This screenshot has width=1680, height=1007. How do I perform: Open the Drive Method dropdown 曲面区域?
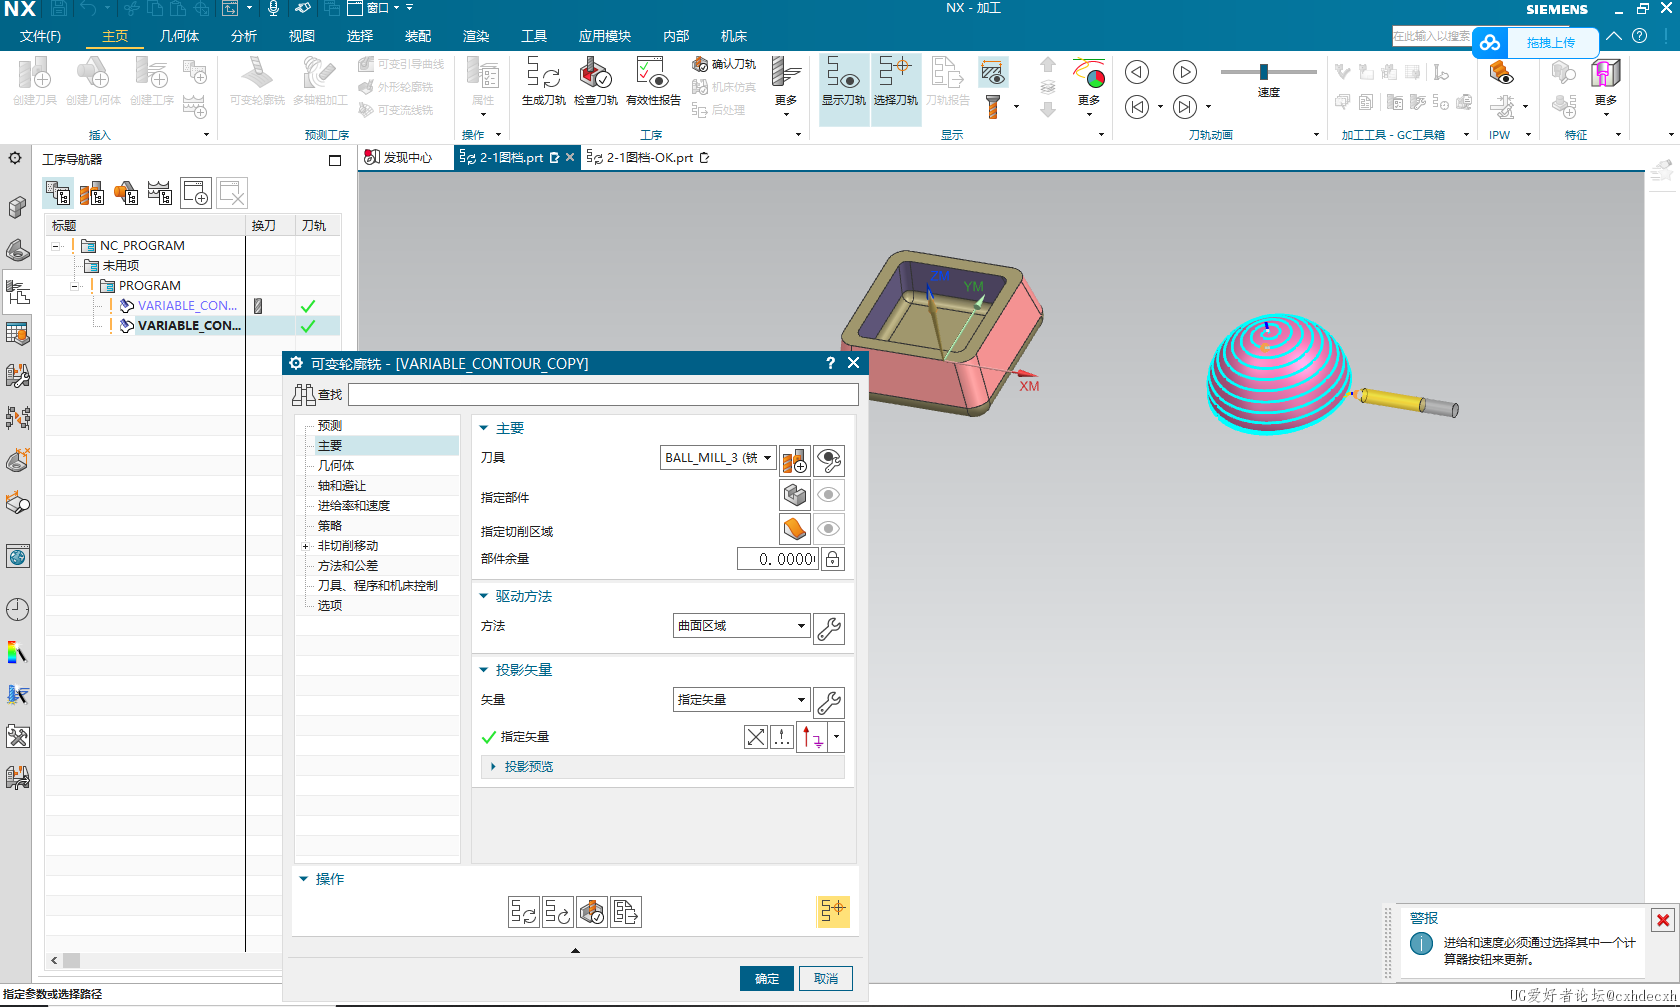[x=741, y=626]
